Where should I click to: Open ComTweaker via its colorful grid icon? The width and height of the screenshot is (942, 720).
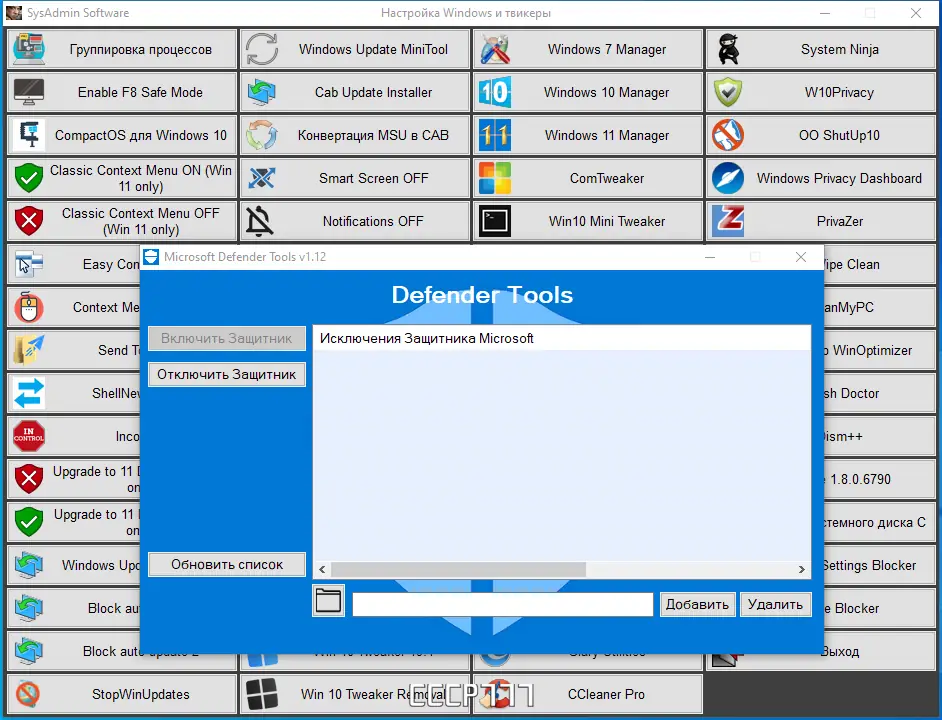point(493,178)
